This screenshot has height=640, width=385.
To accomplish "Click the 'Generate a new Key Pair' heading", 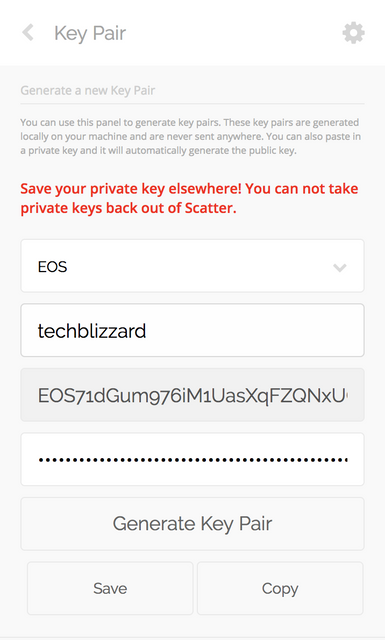I will pyautogui.click(x=88, y=90).
